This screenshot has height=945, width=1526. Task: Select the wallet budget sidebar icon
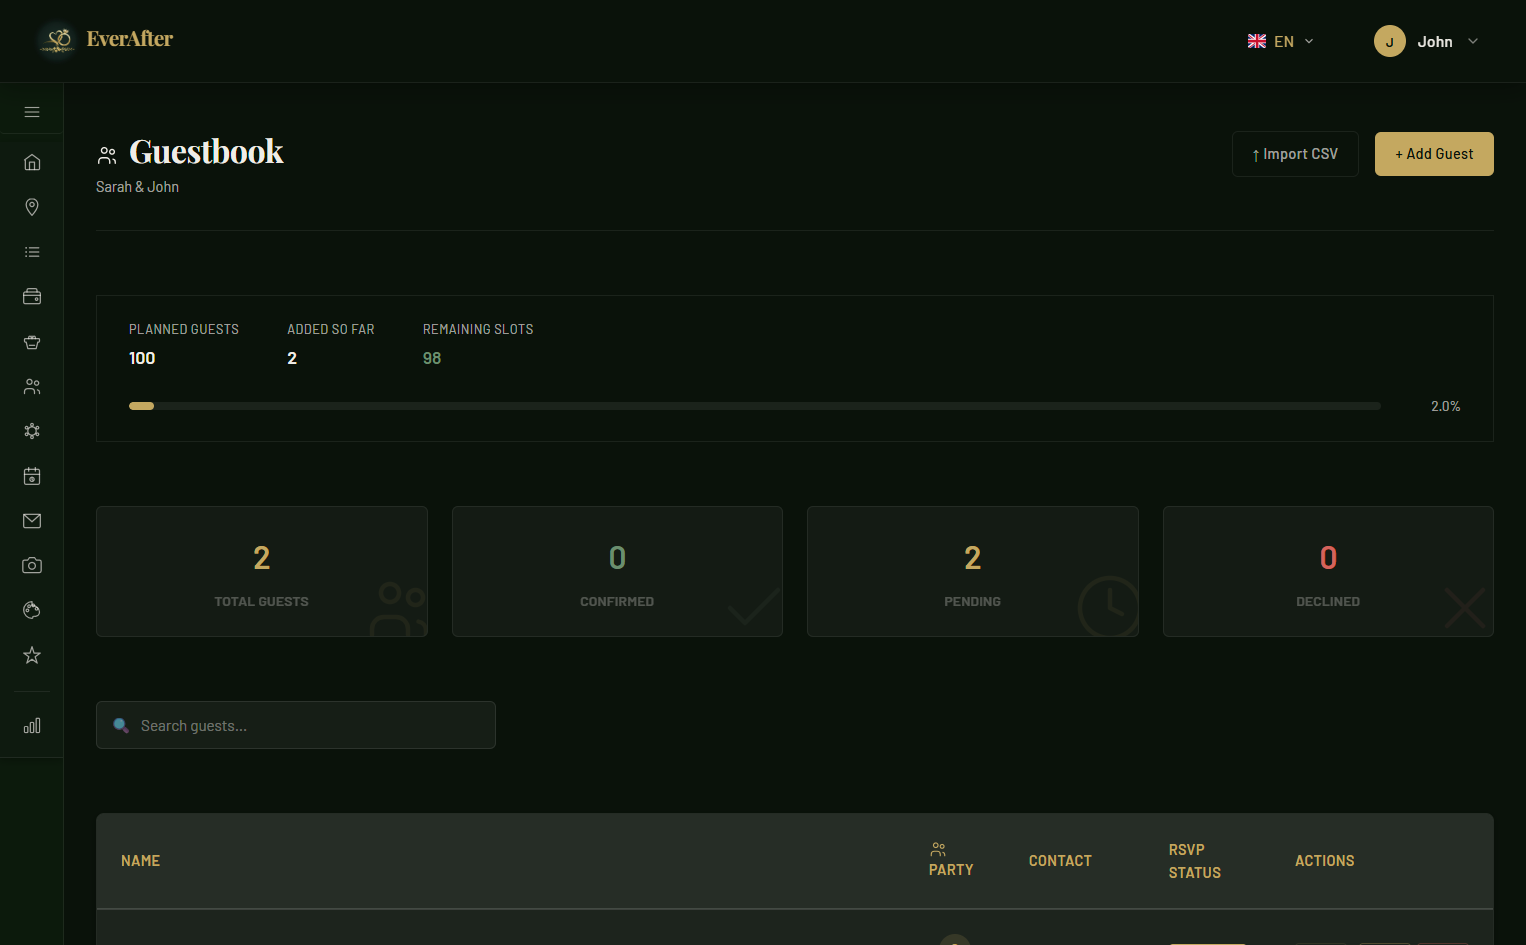[x=32, y=297]
